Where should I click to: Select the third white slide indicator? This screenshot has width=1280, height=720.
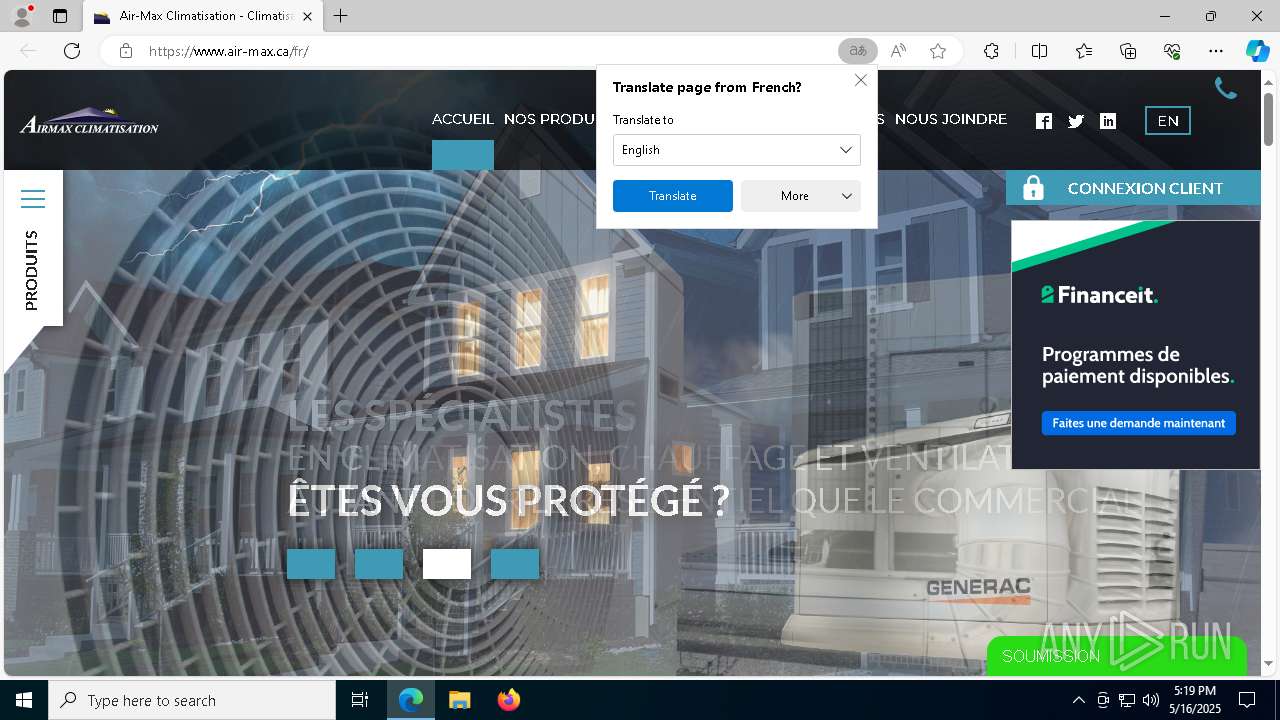click(447, 564)
